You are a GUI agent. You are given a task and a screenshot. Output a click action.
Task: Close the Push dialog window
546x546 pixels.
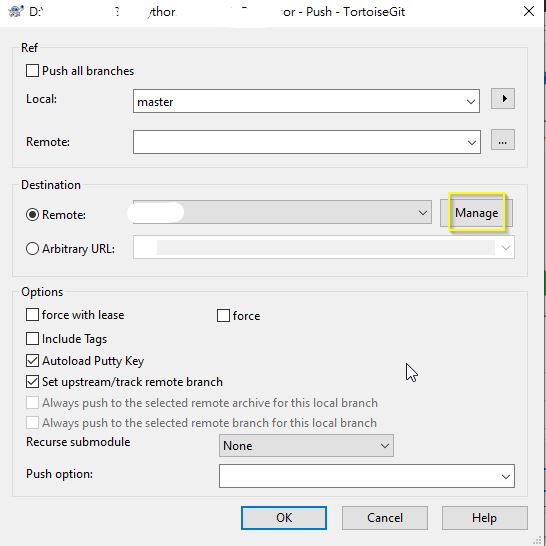coord(529,11)
